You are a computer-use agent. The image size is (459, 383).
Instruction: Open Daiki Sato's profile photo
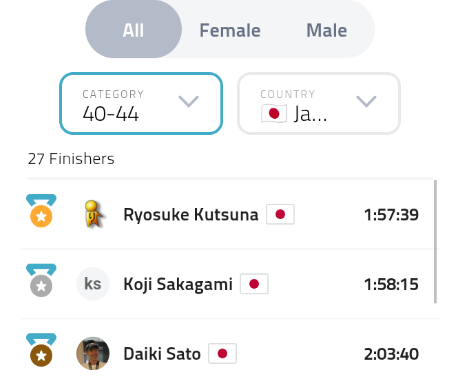point(93,353)
